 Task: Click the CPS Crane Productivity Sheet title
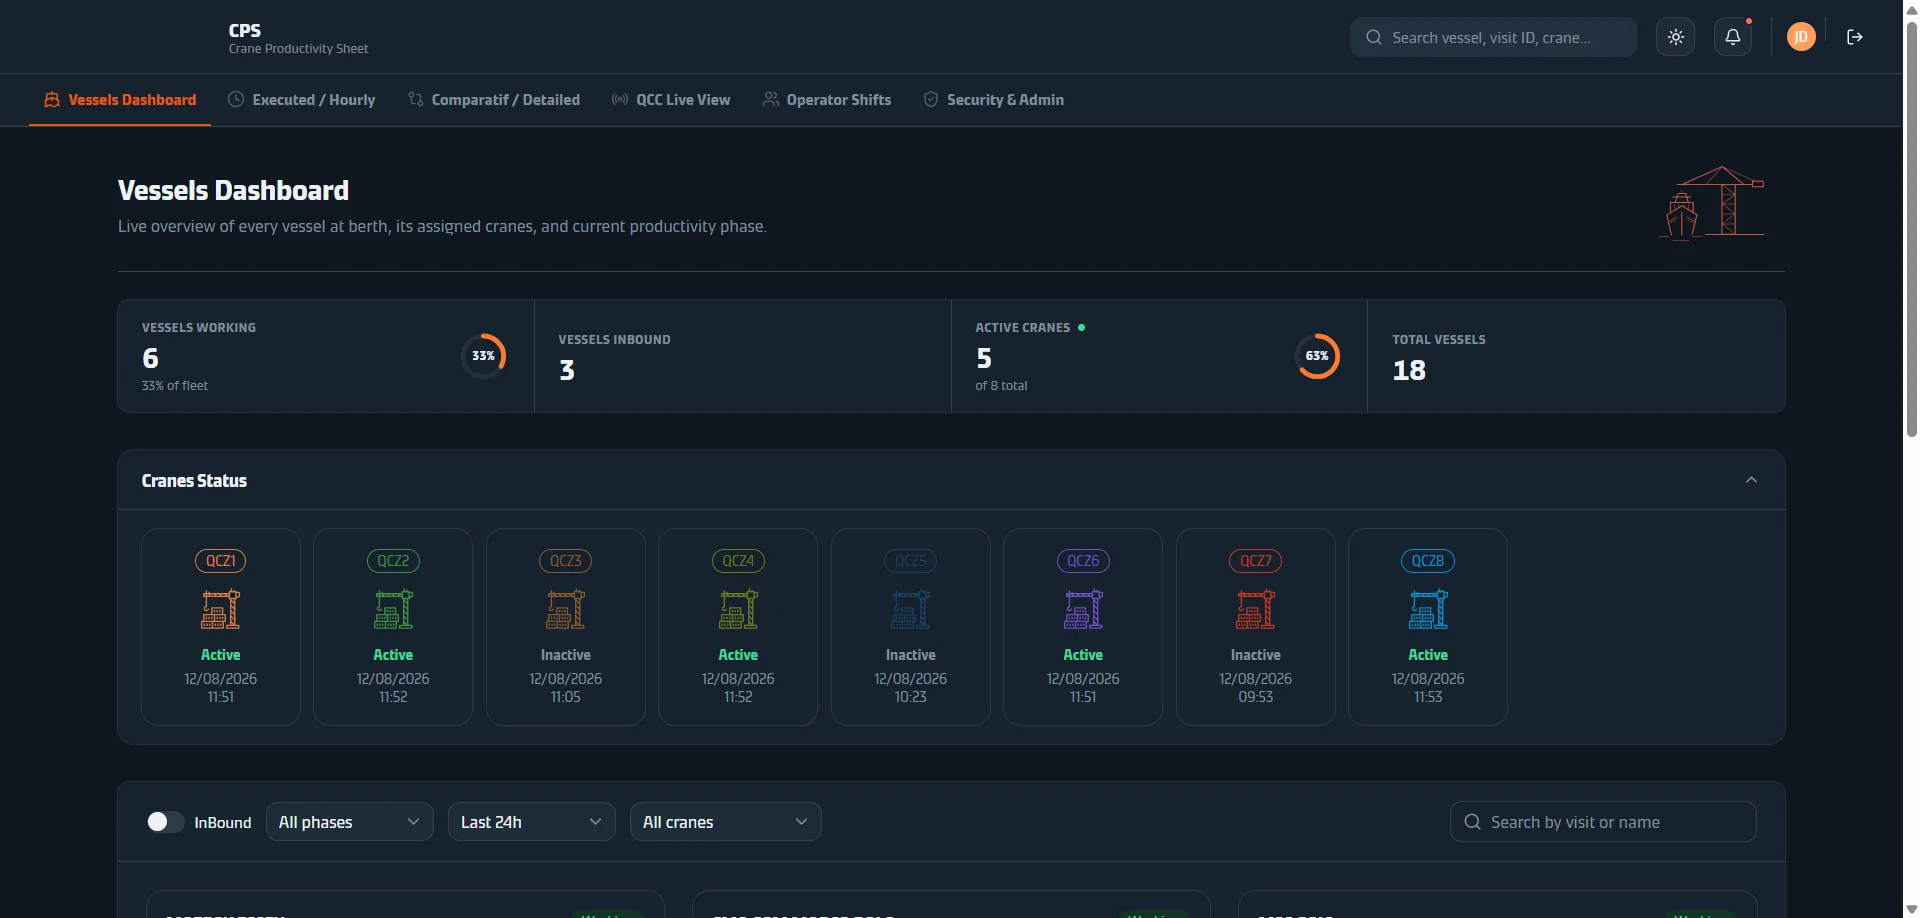point(298,38)
